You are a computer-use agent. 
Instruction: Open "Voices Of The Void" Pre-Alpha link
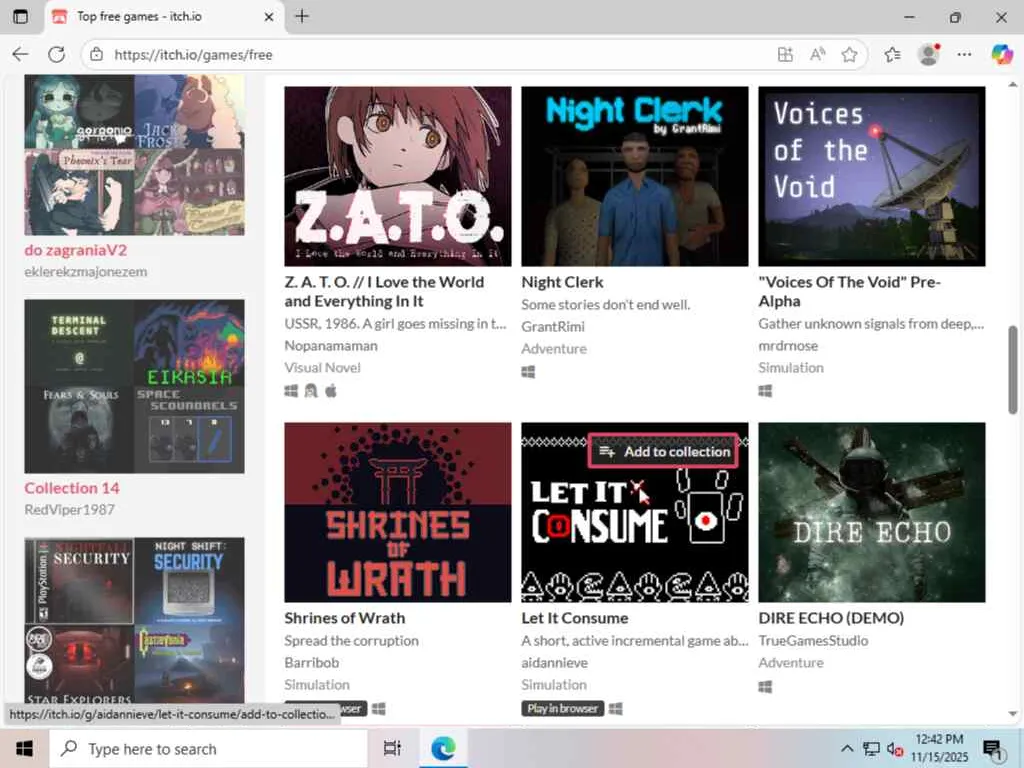849,291
